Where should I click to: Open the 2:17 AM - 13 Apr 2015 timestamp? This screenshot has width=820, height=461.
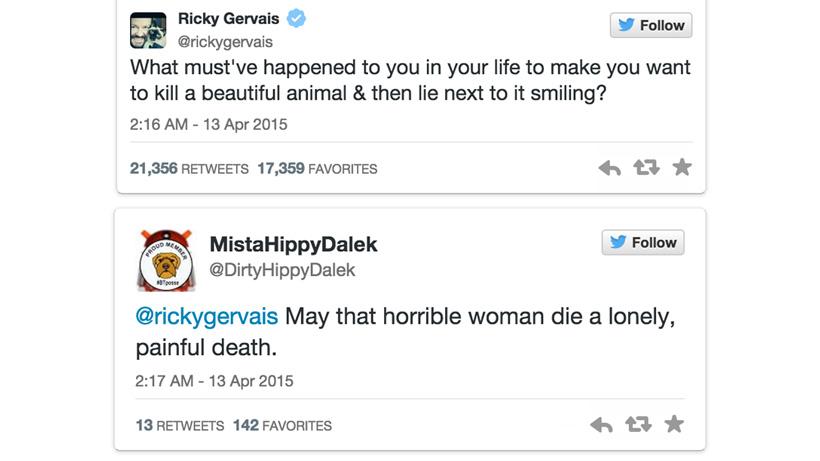pos(214,381)
